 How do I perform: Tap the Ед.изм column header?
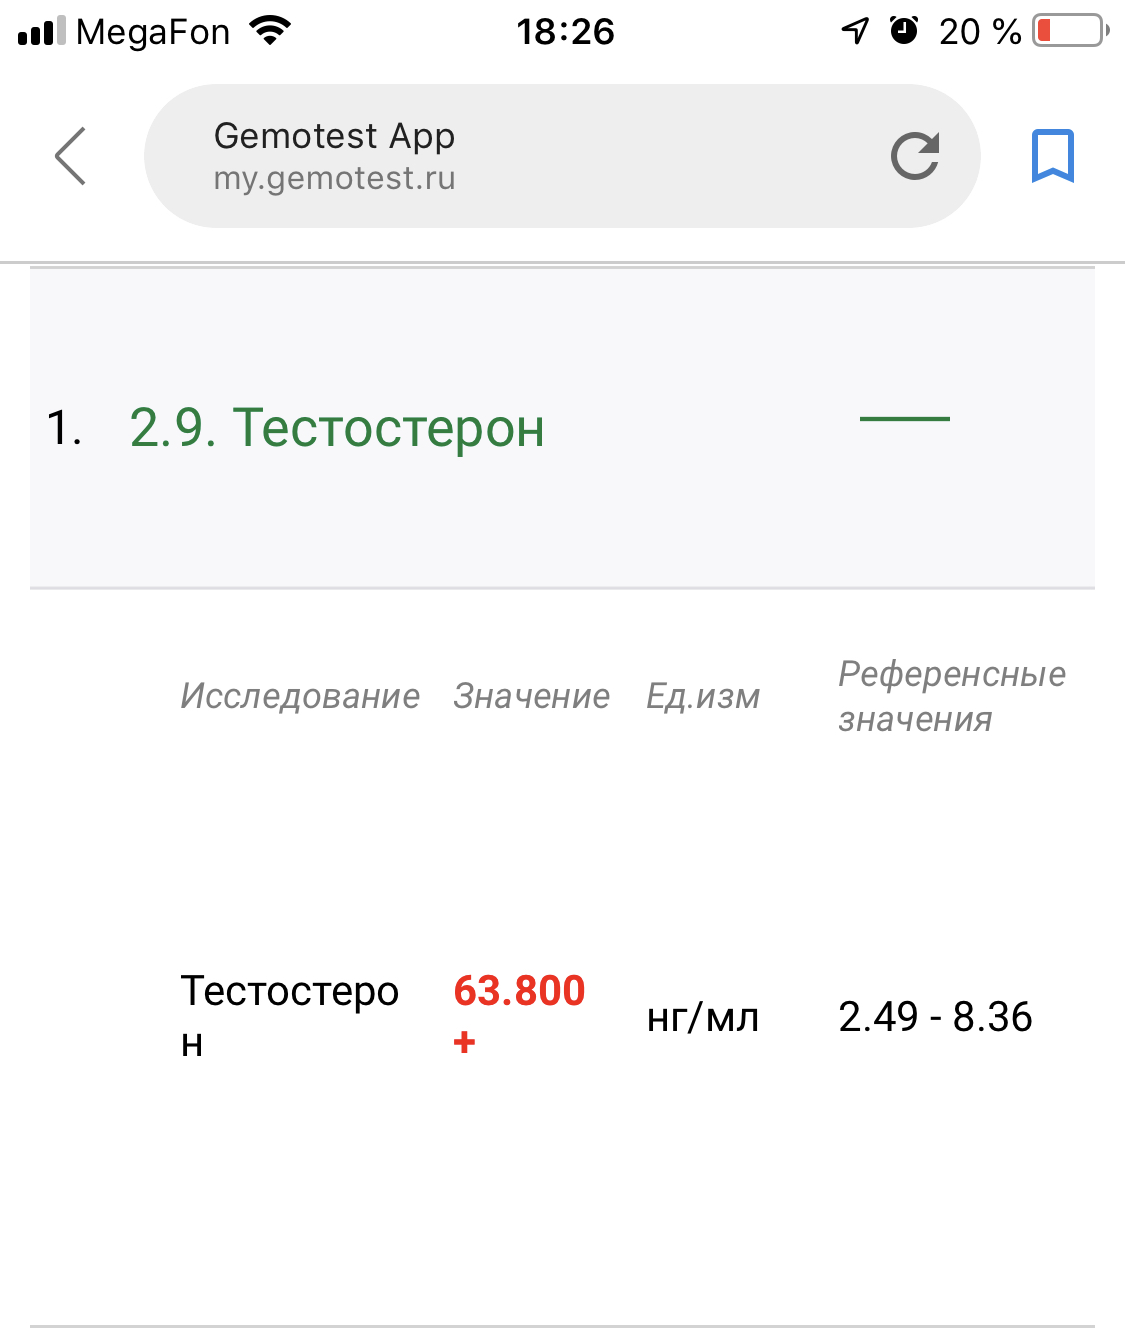point(703,696)
